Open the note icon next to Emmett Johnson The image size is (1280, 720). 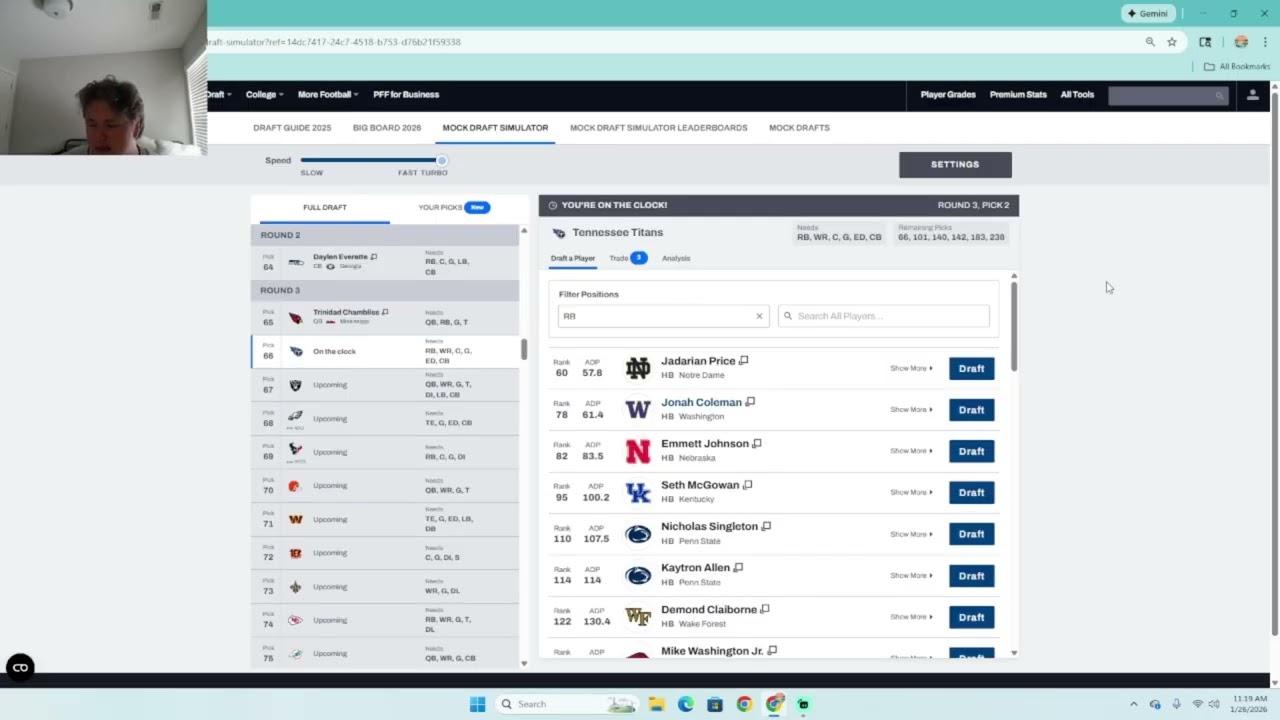click(x=757, y=444)
